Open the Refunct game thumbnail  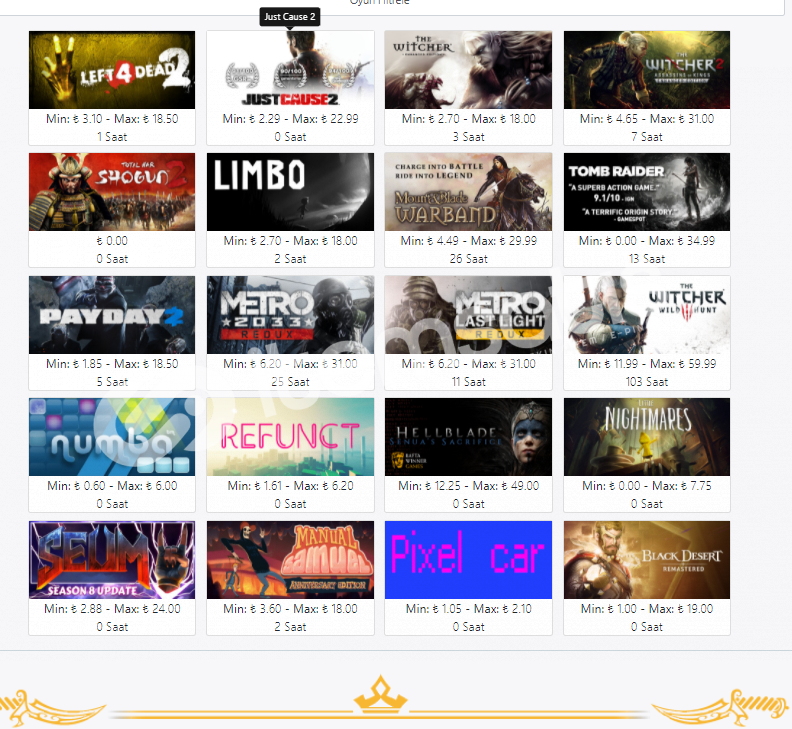pos(290,437)
